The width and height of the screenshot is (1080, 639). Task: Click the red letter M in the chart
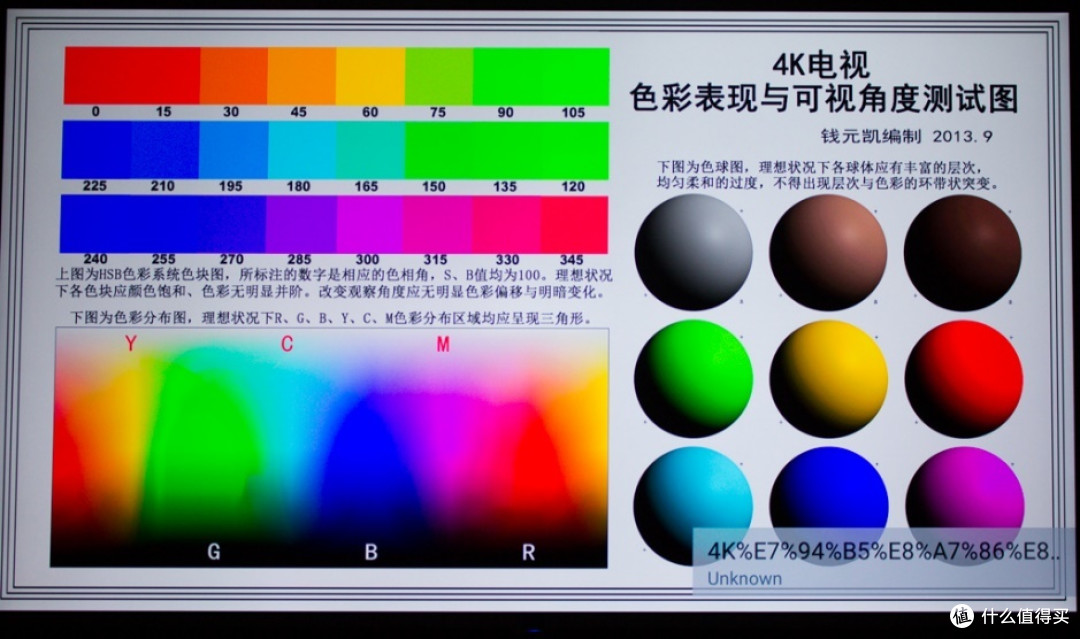443,344
